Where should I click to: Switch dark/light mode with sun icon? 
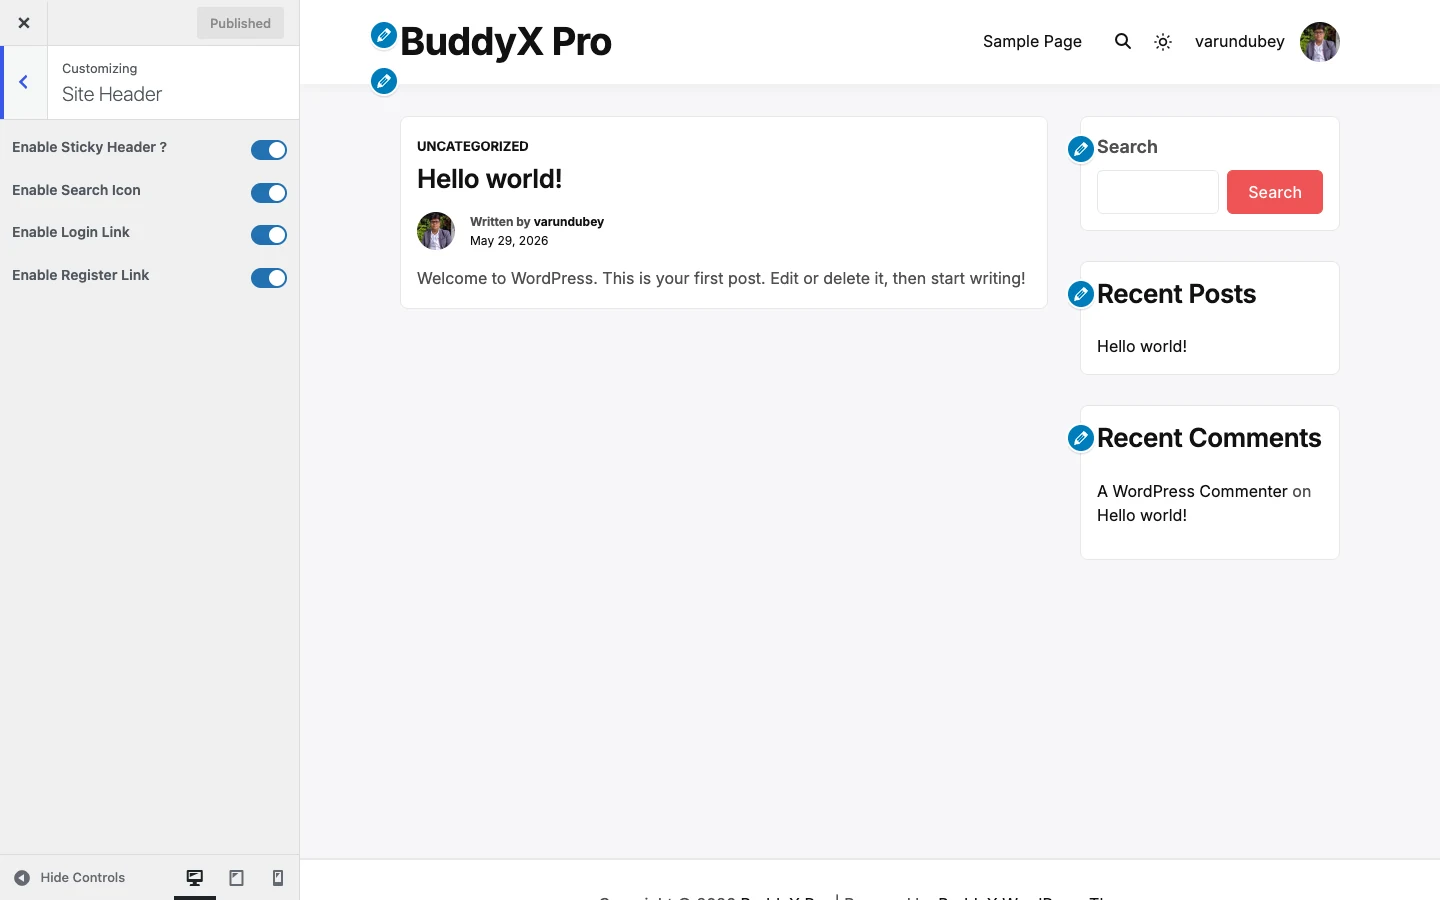pos(1163,42)
